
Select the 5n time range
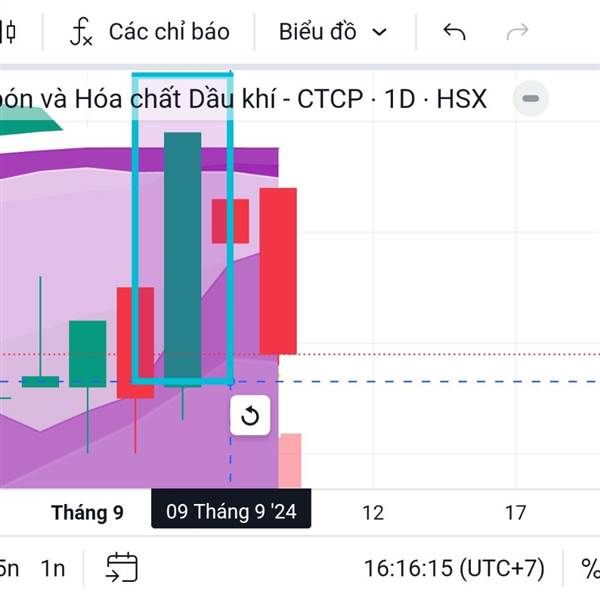coord(8,568)
